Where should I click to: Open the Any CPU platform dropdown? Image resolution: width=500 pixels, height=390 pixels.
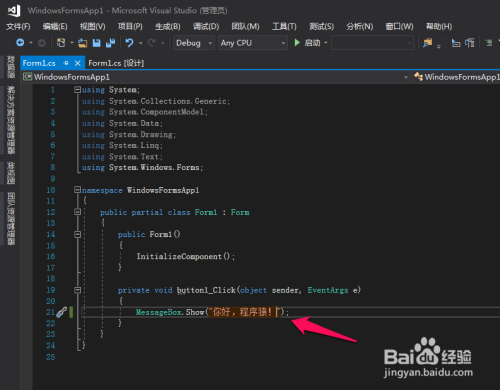253,43
